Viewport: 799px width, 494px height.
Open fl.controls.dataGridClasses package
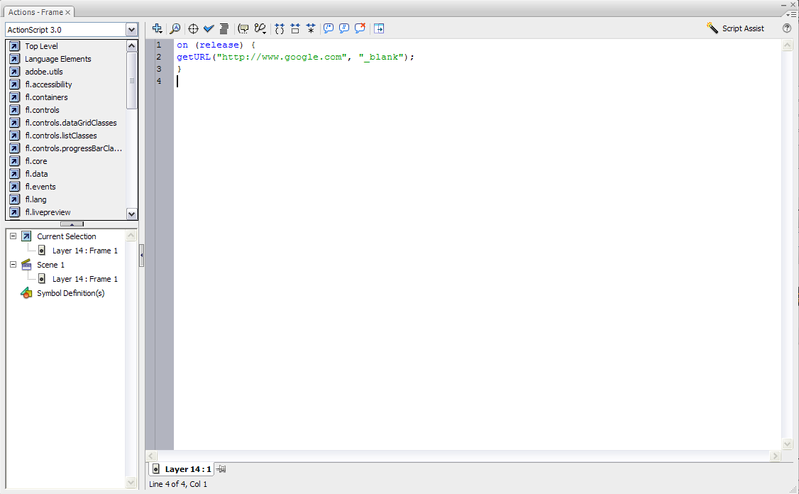tap(70, 122)
